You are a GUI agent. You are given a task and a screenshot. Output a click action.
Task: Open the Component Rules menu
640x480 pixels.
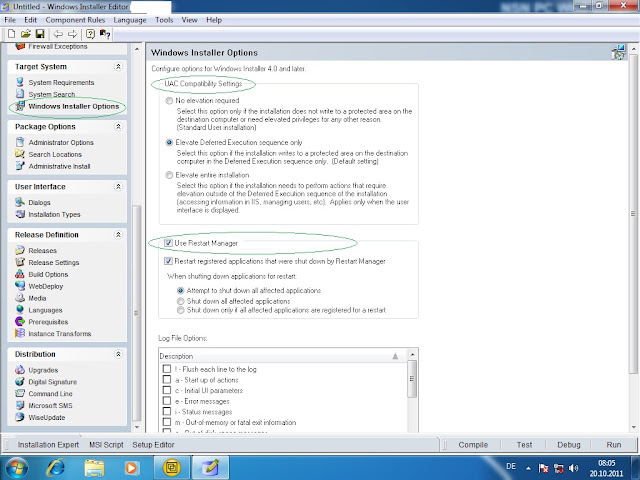pyautogui.click(x=75, y=20)
